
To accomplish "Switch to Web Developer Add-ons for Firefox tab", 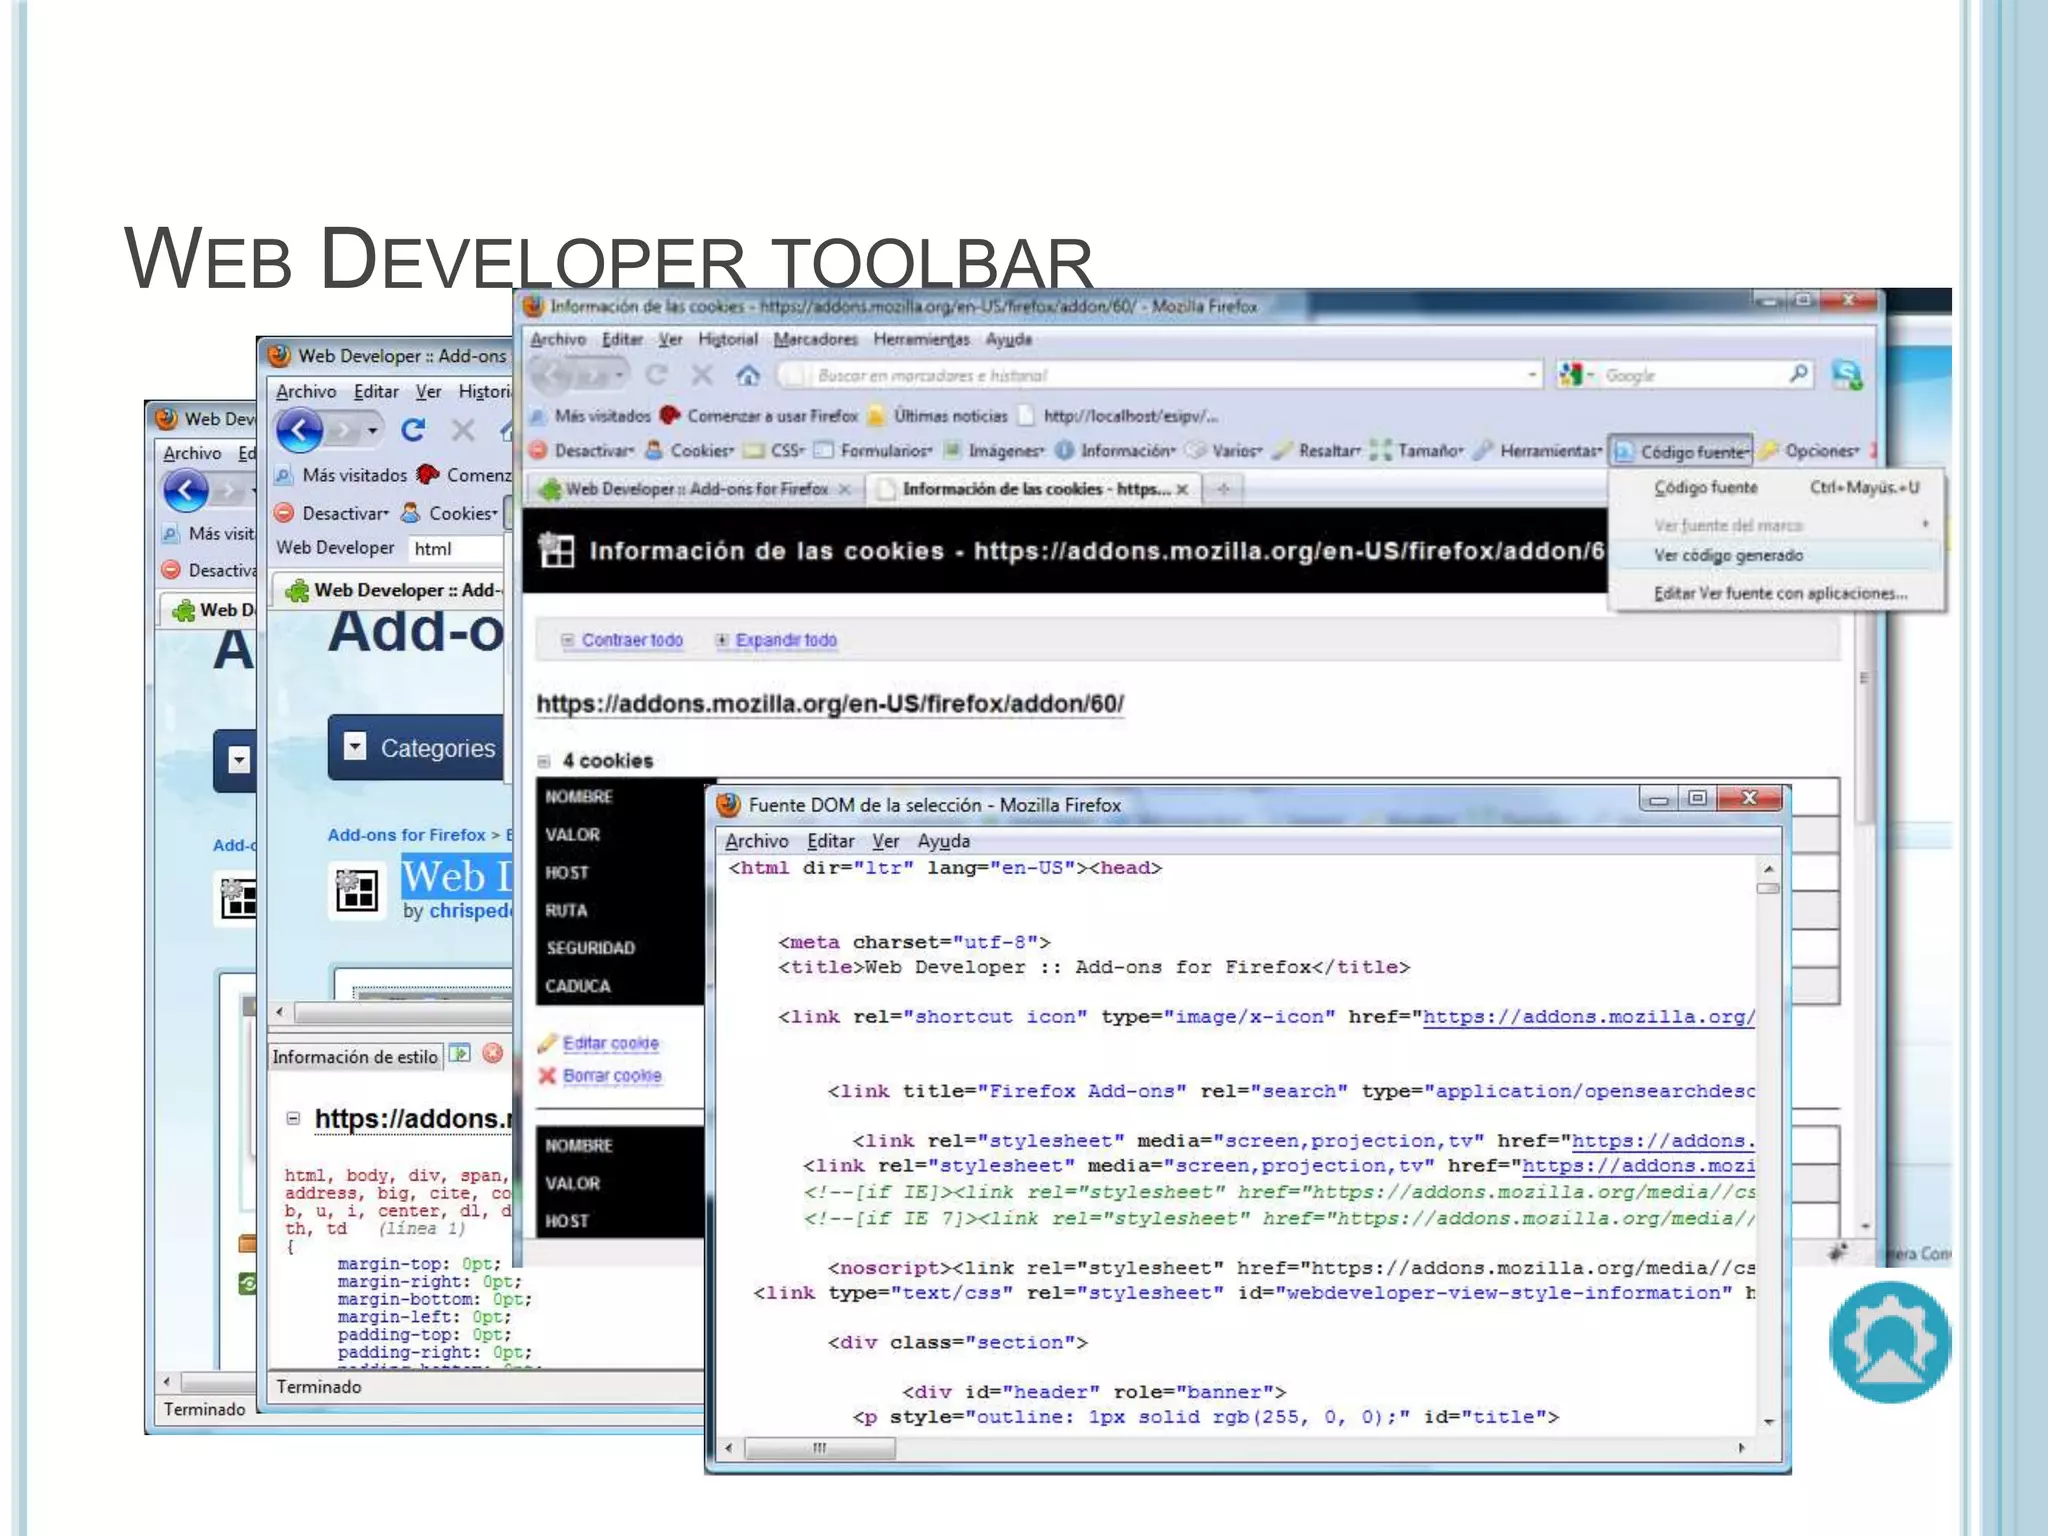I will click(x=696, y=489).
